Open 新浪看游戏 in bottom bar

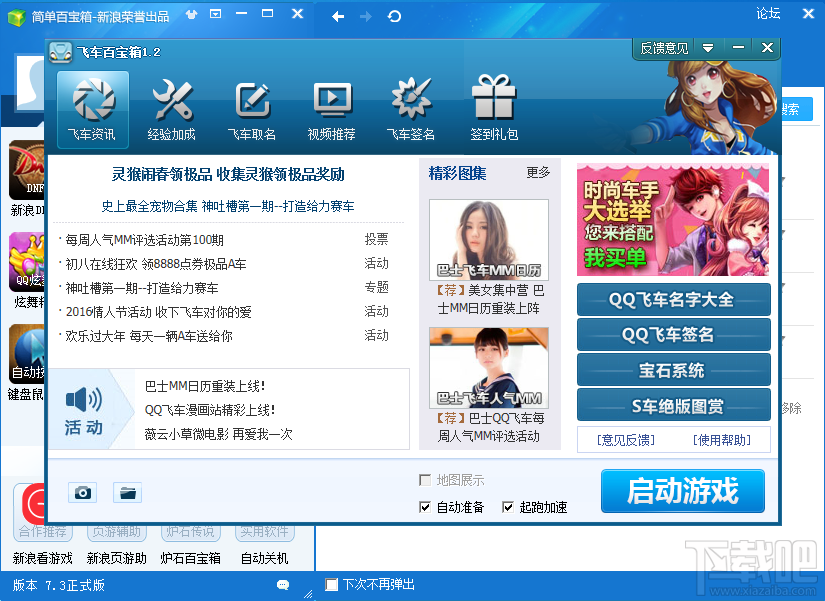pyautogui.click(x=43, y=558)
